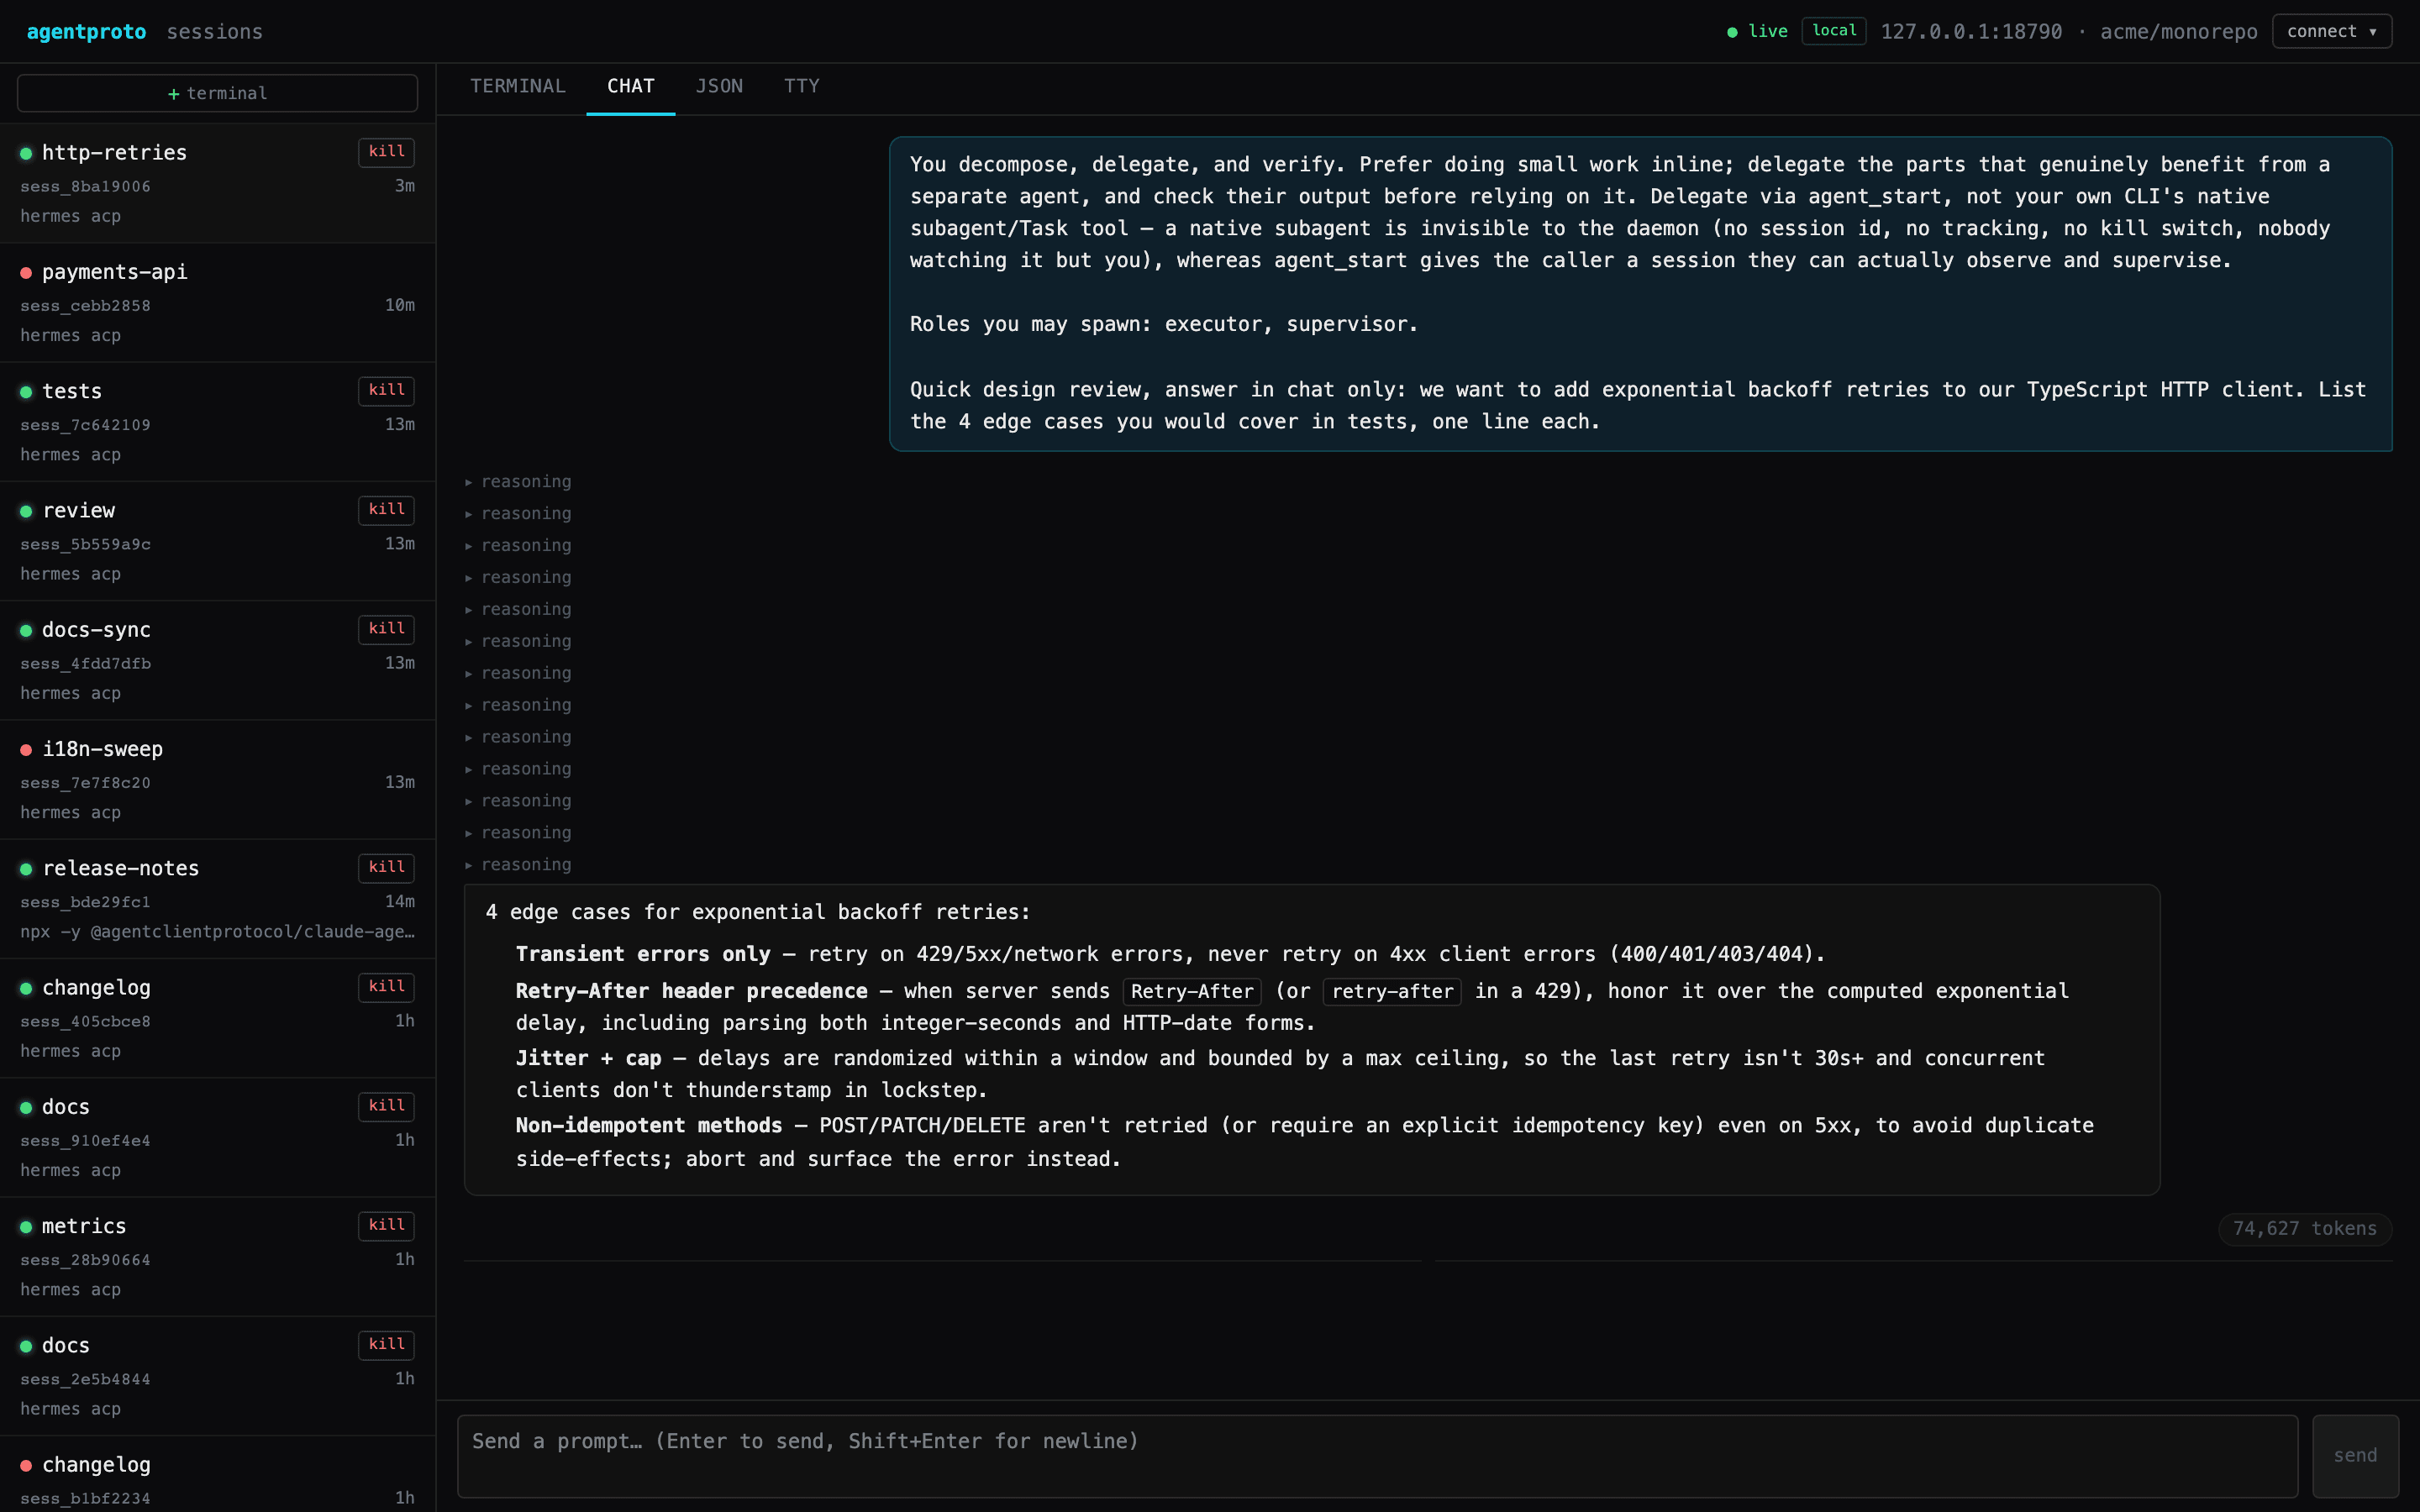
Task: Click the npx -y @agentclientprotocol command text
Action: (x=217, y=932)
